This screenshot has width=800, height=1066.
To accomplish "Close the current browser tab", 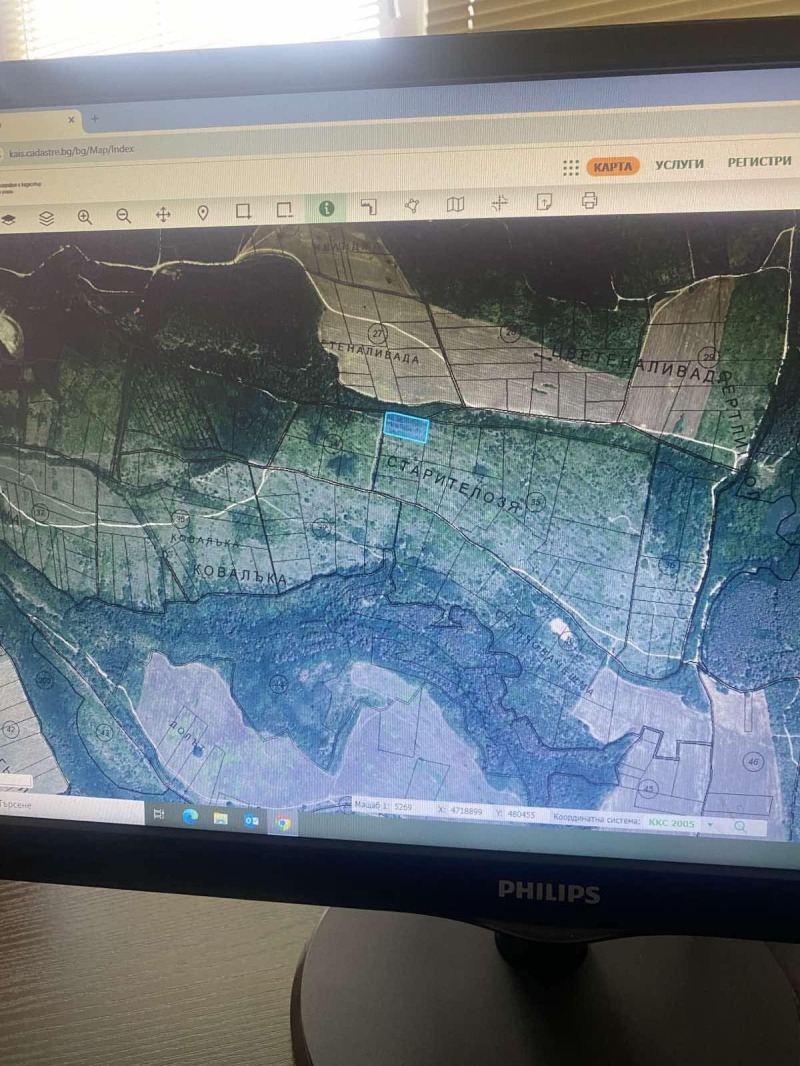I will point(72,119).
